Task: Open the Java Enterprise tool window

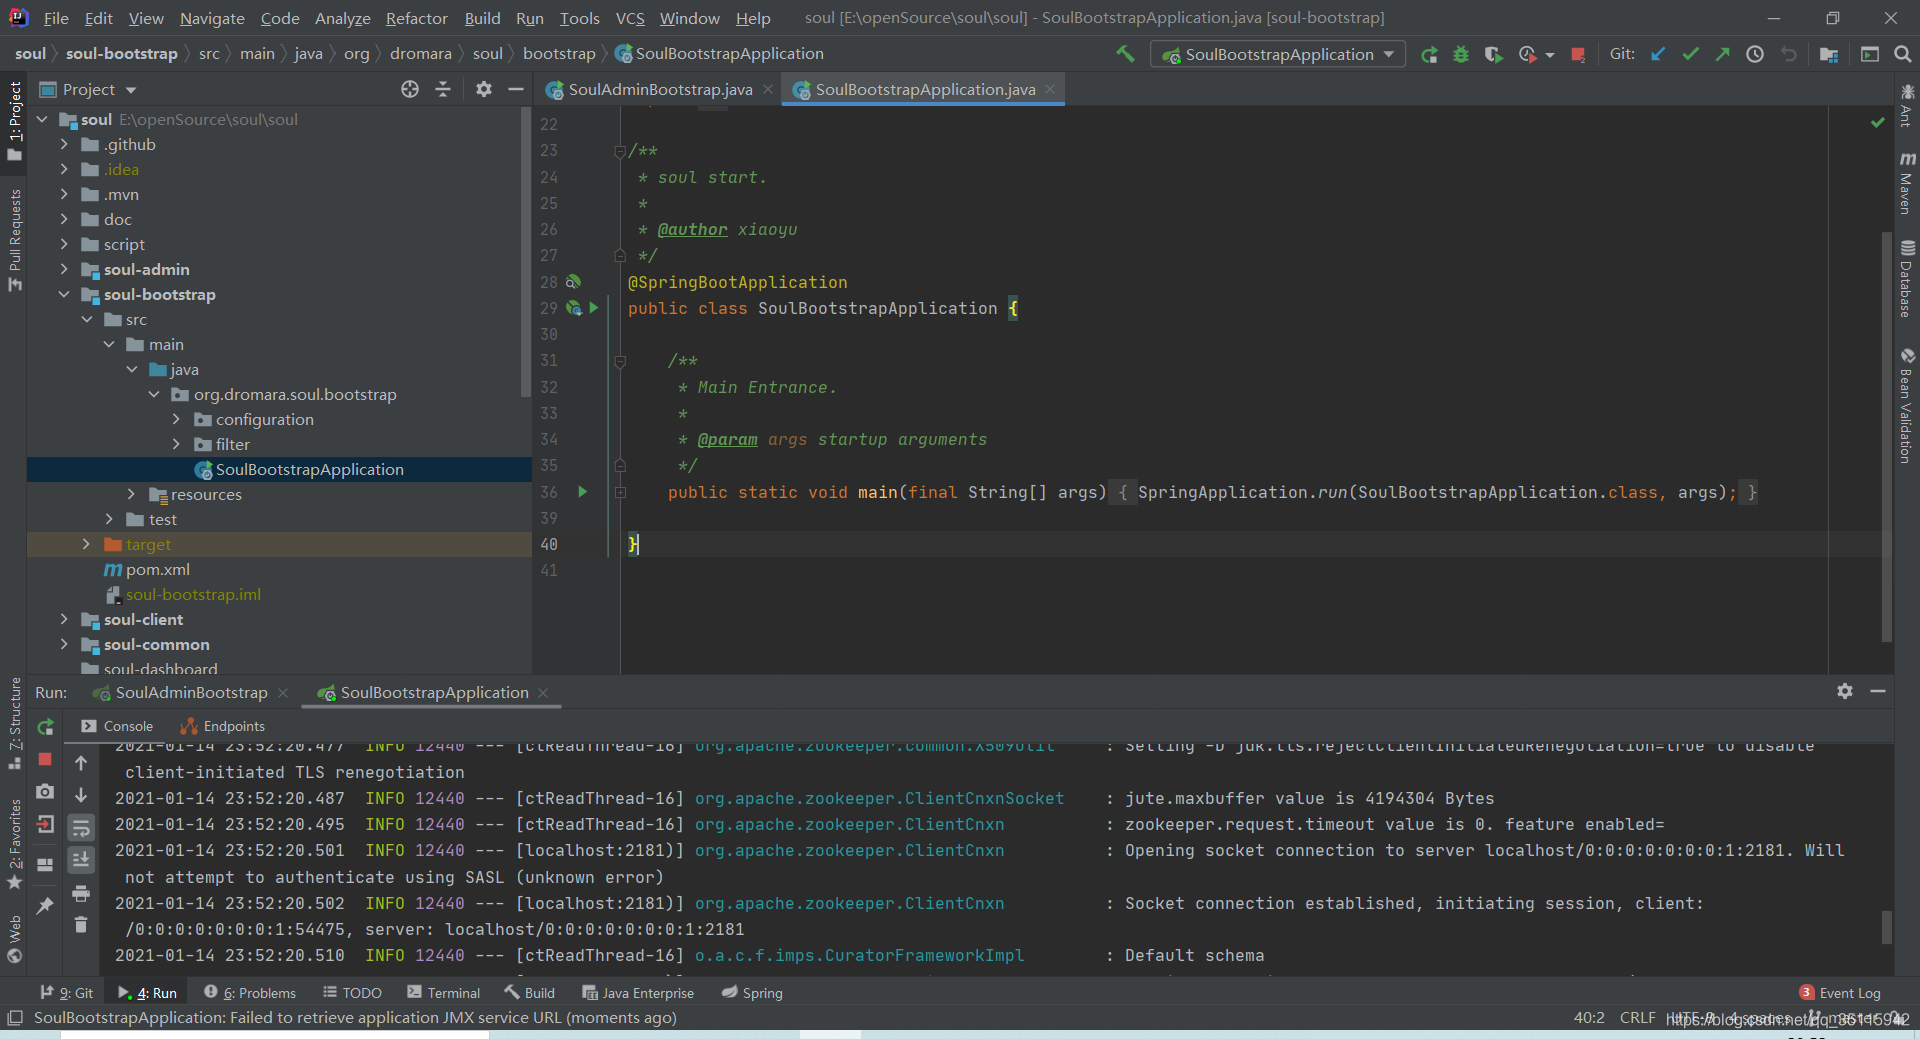Action: point(638,993)
